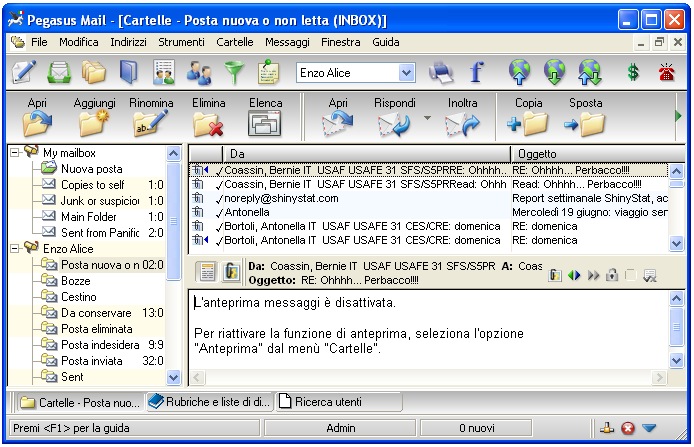Open the noticeboards notepad icon

269,72
